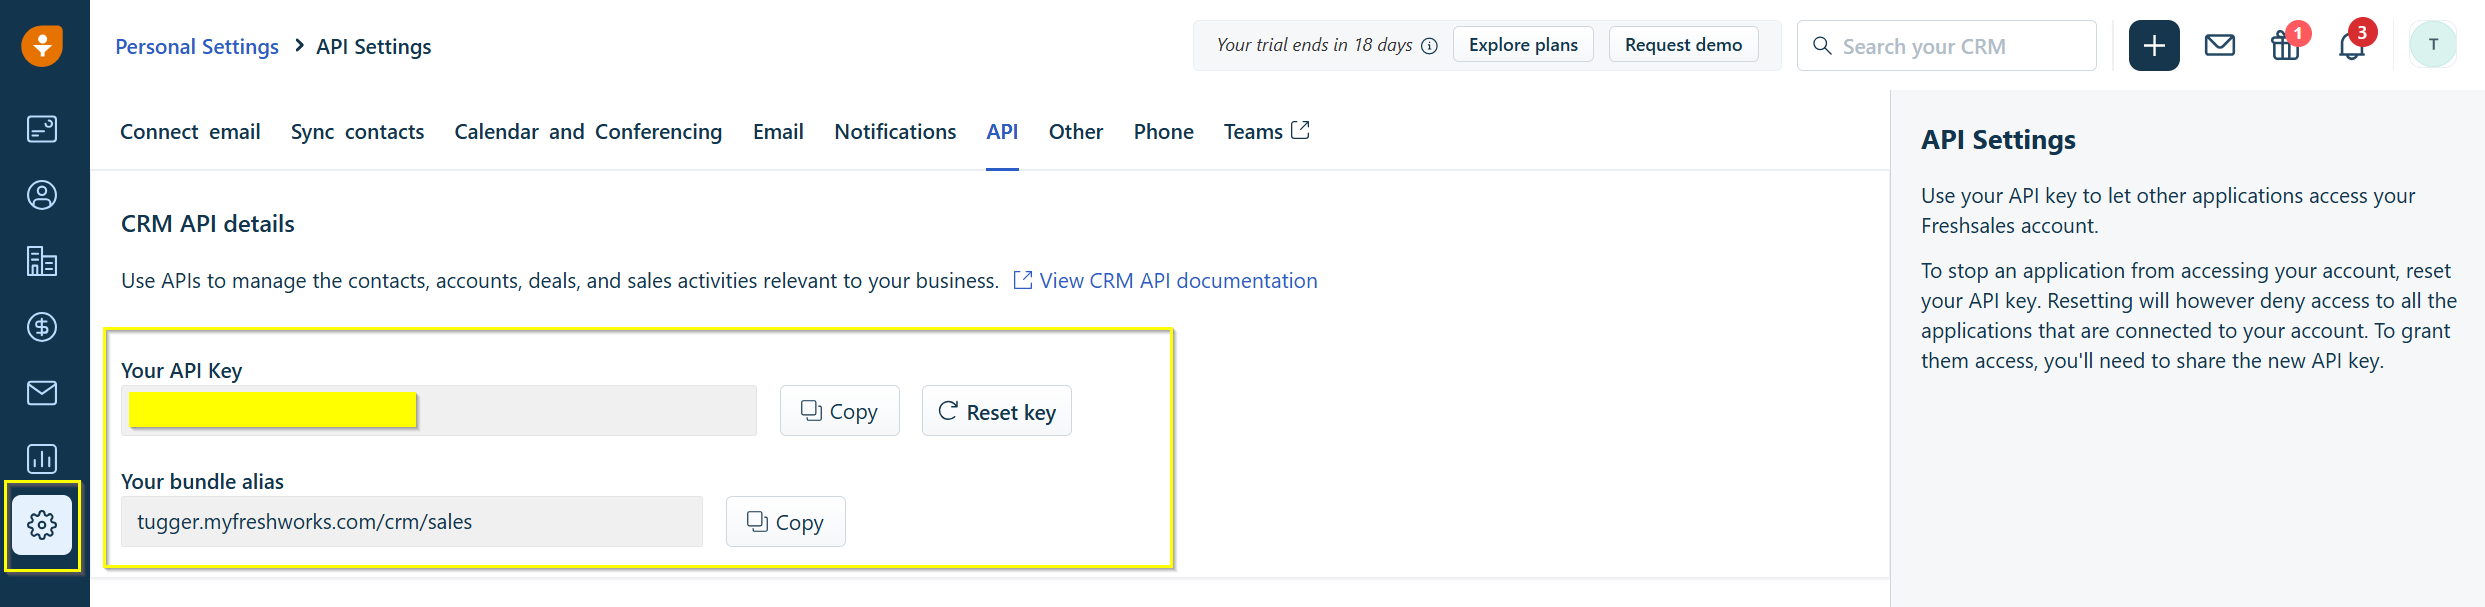The width and height of the screenshot is (2485, 607).
Task: Click the CRM API details heading
Action: 208,224
